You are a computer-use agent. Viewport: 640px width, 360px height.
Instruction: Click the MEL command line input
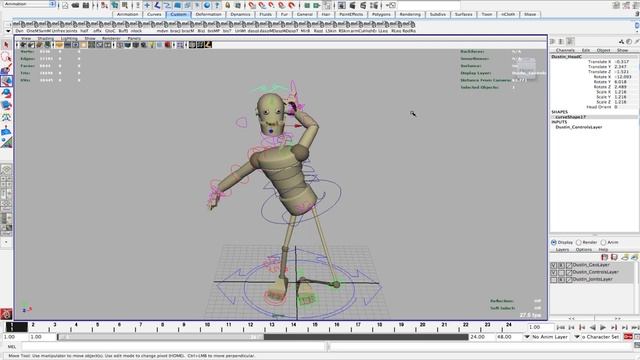tap(174, 347)
